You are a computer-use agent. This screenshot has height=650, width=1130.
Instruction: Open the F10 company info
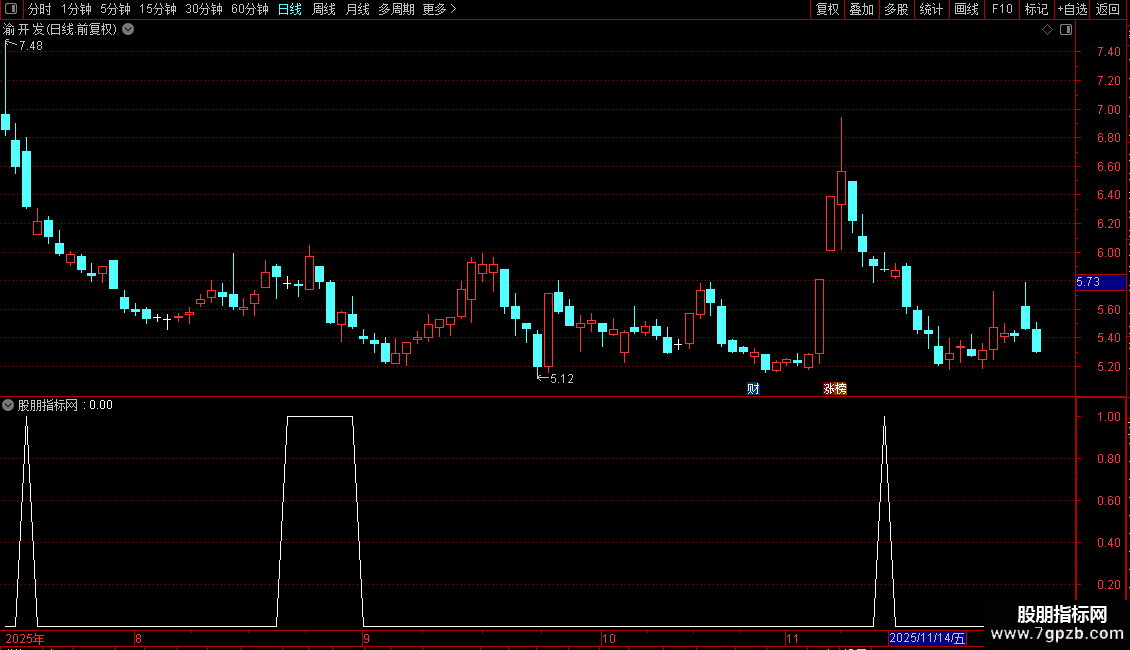(x=1002, y=9)
